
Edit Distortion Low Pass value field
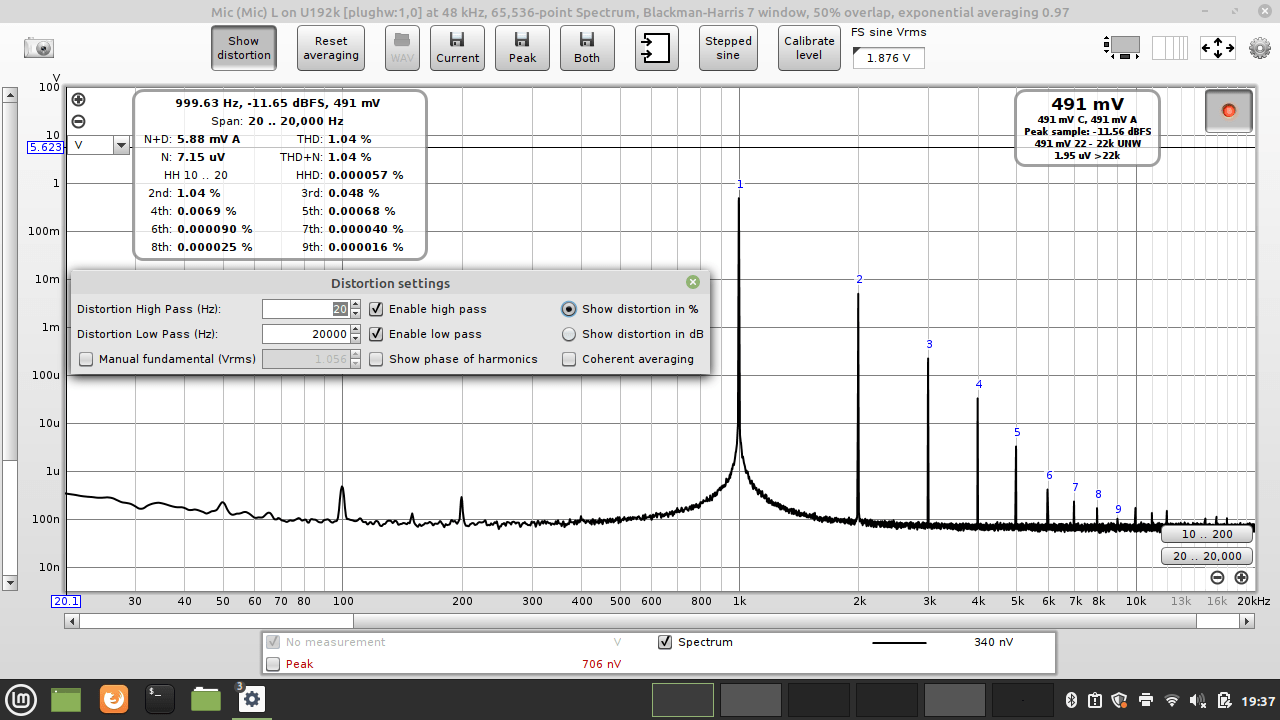point(305,334)
